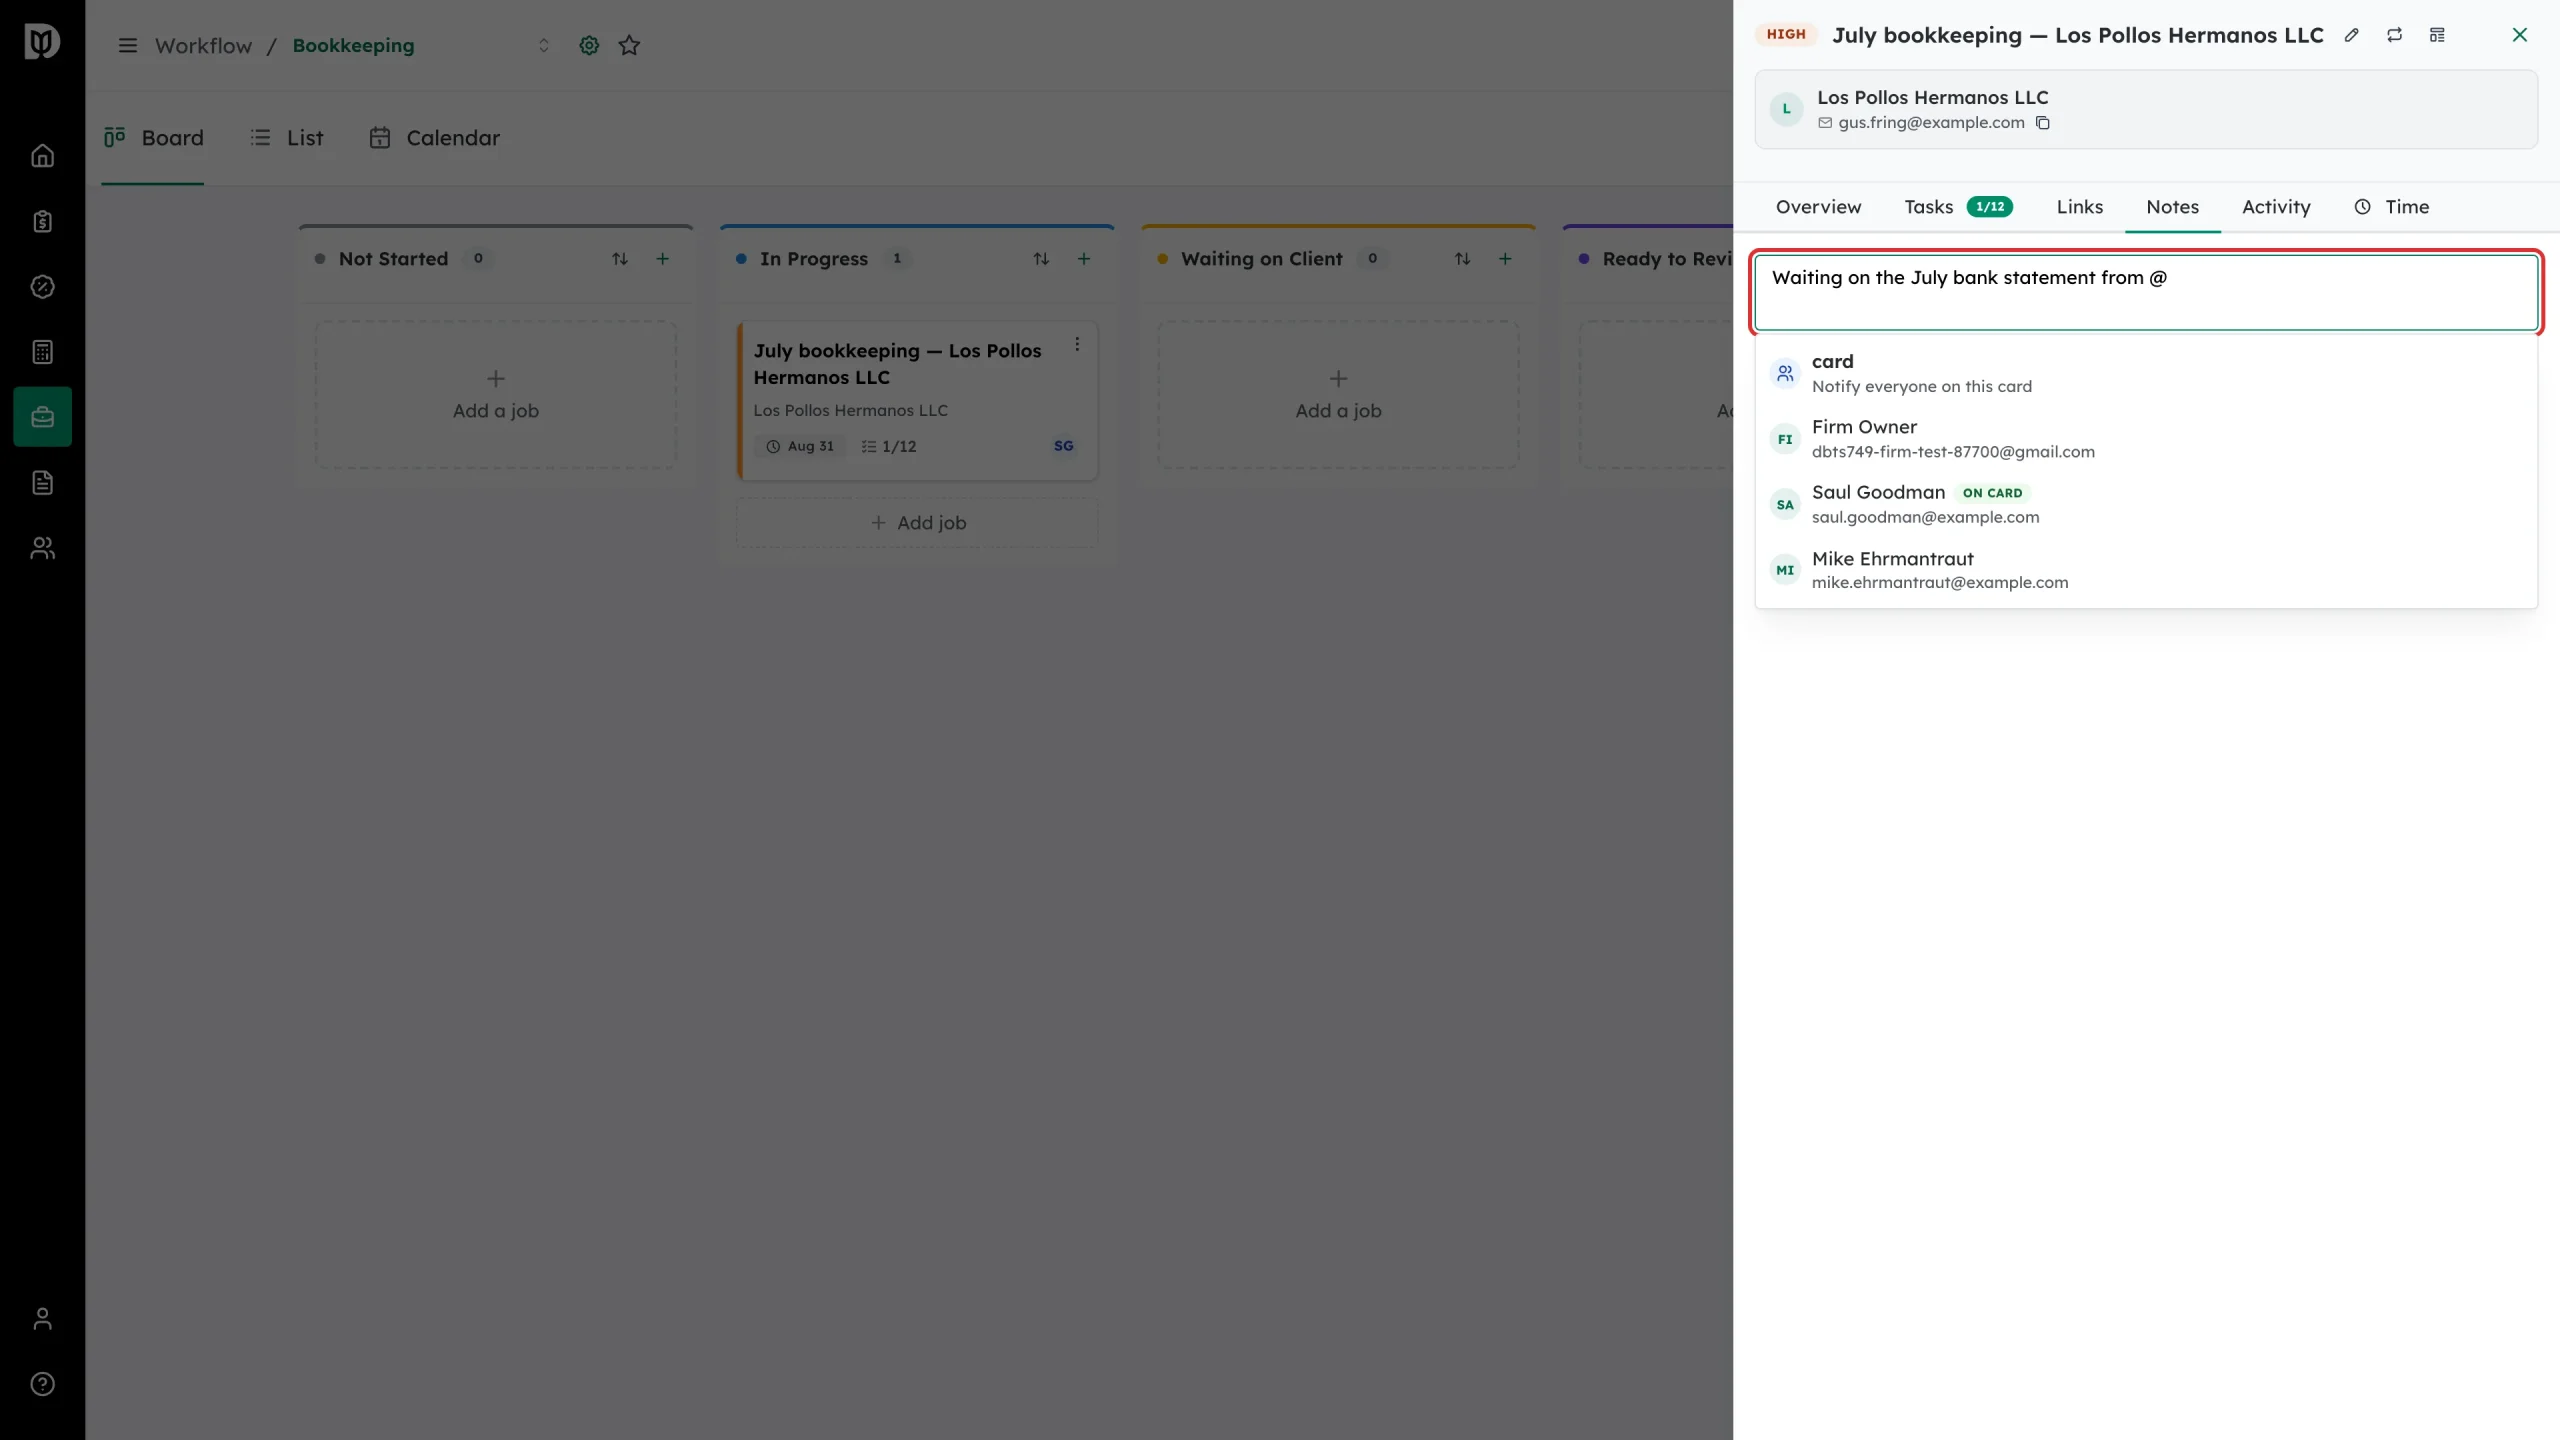Viewport: 2560px width, 1440px height.
Task: Switch to the Tasks tab
Action: (x=1958, y=207)
